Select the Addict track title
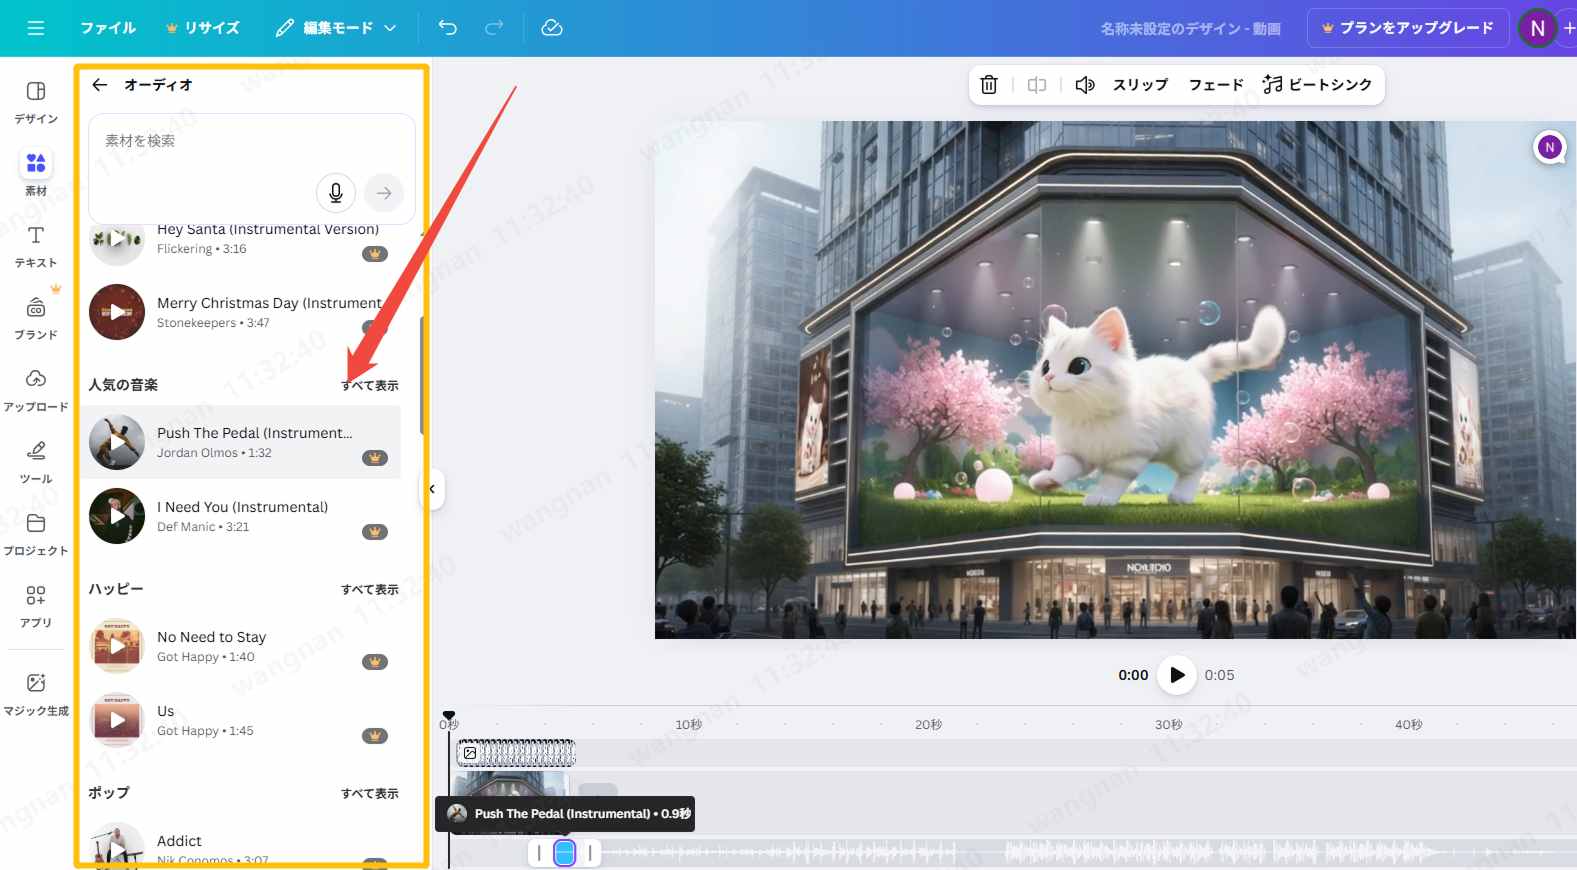This screenshot has width=1577, height=870. click(x=179, y=841)
